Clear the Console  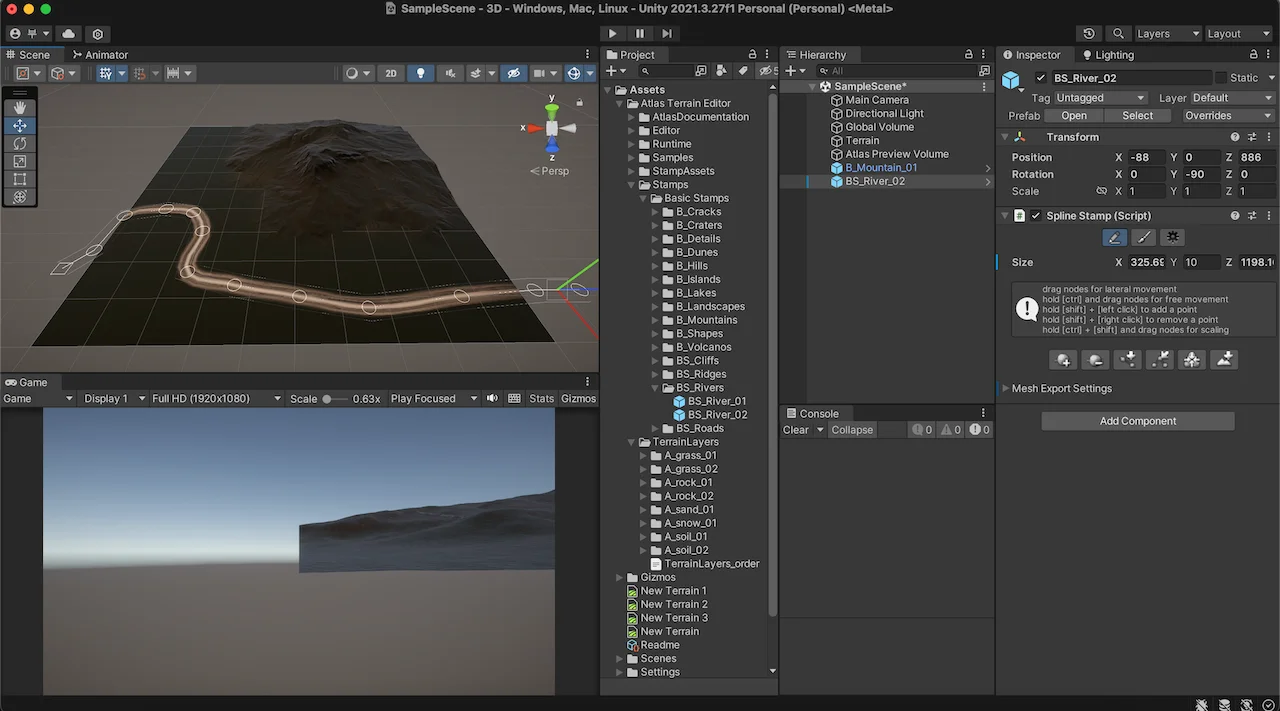(796, 430)
